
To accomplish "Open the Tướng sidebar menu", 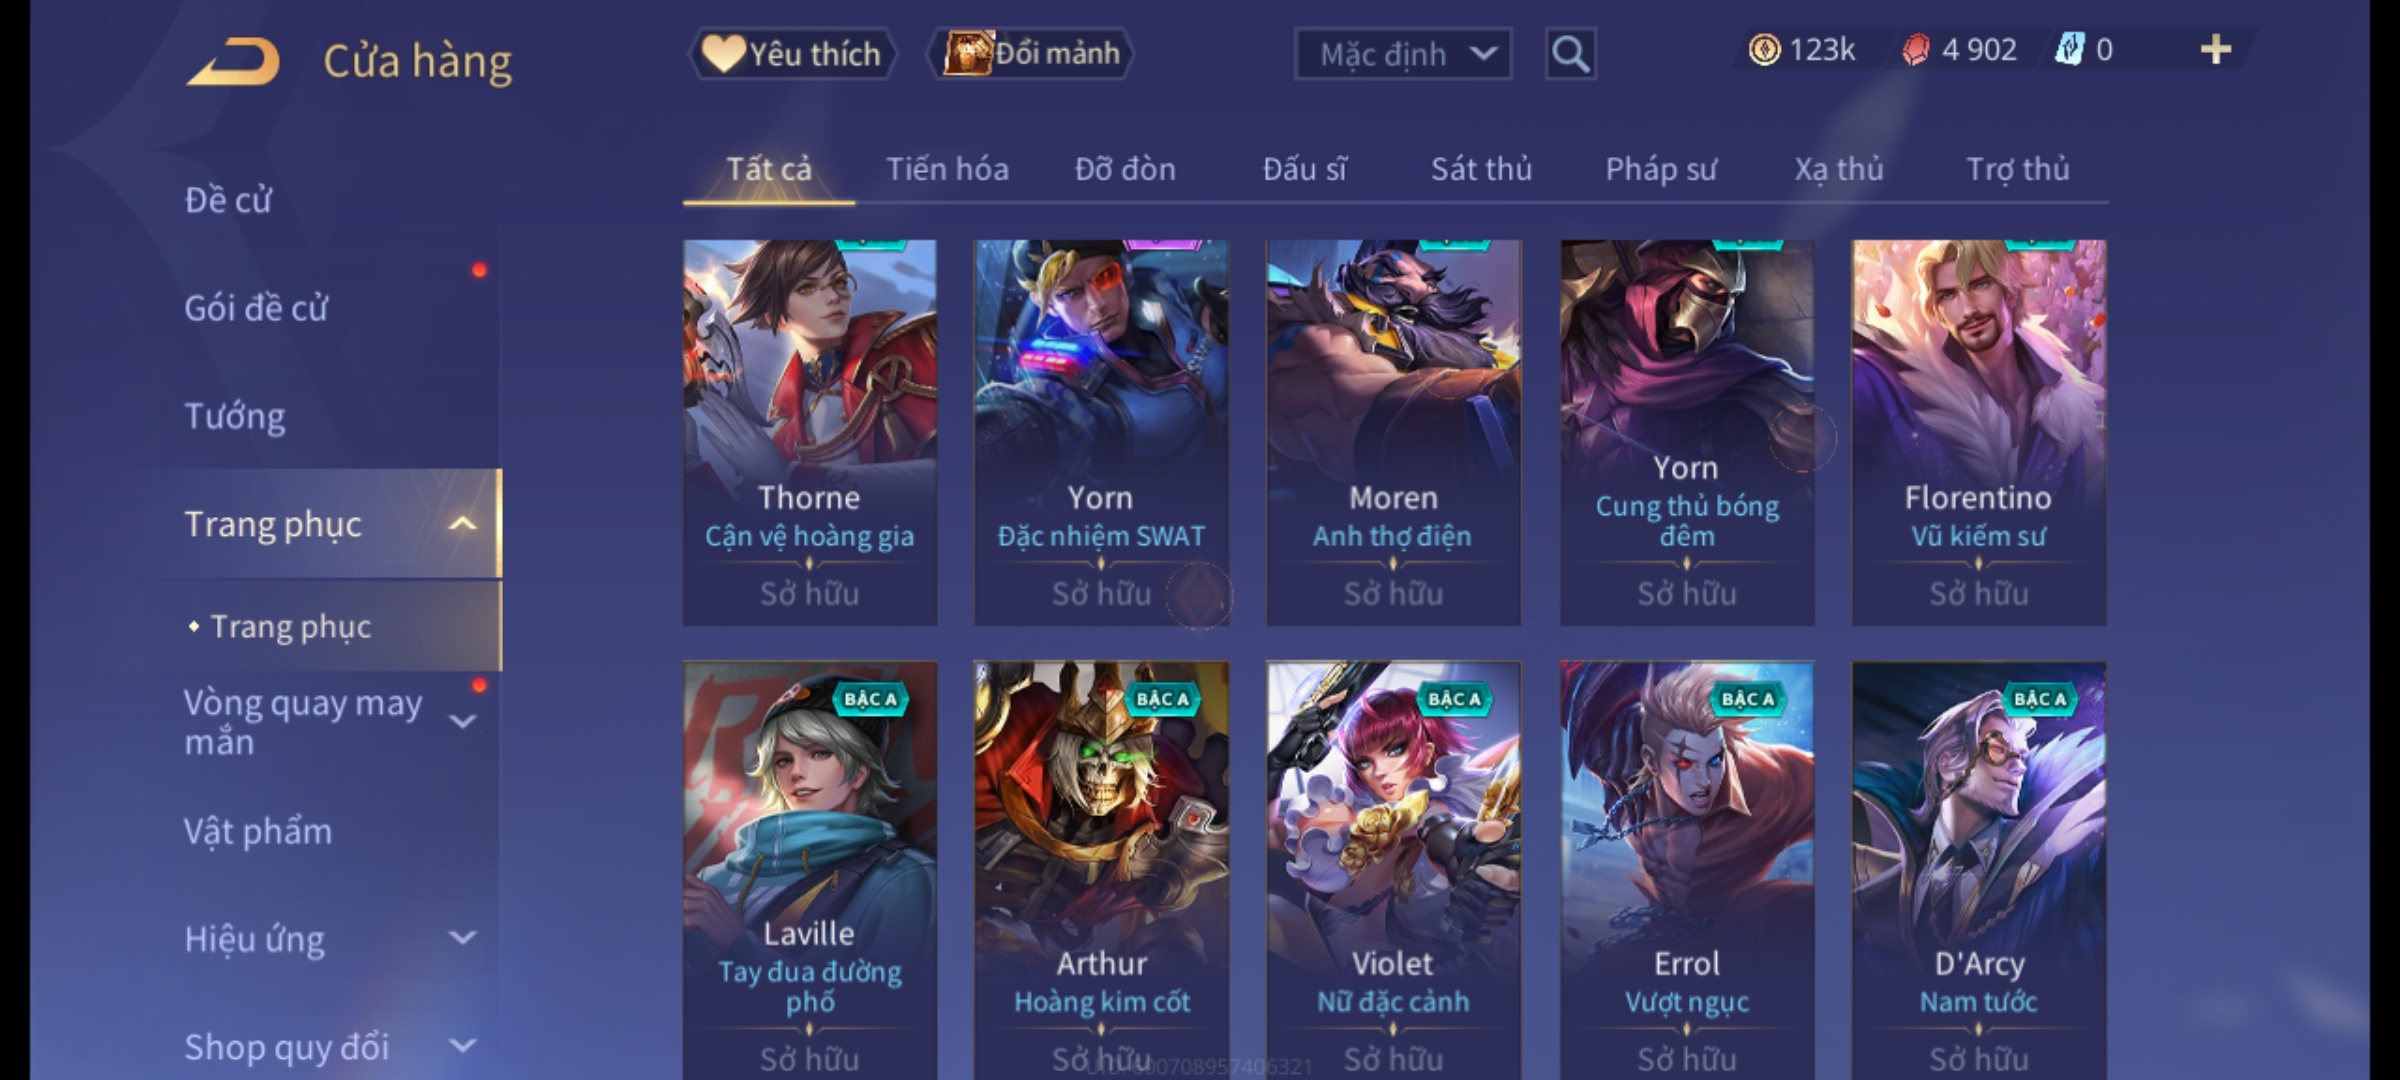I will pyautogui.click(x=235, y=416).
